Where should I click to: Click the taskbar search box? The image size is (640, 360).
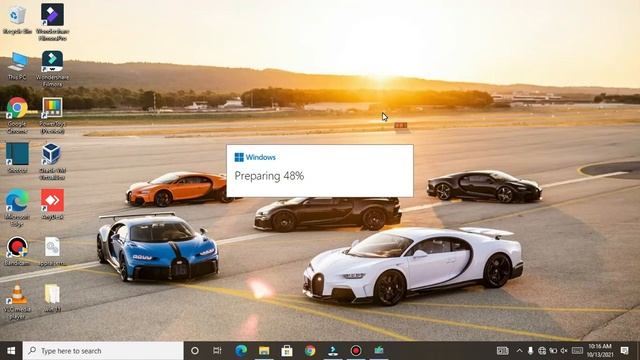point(103,351)
